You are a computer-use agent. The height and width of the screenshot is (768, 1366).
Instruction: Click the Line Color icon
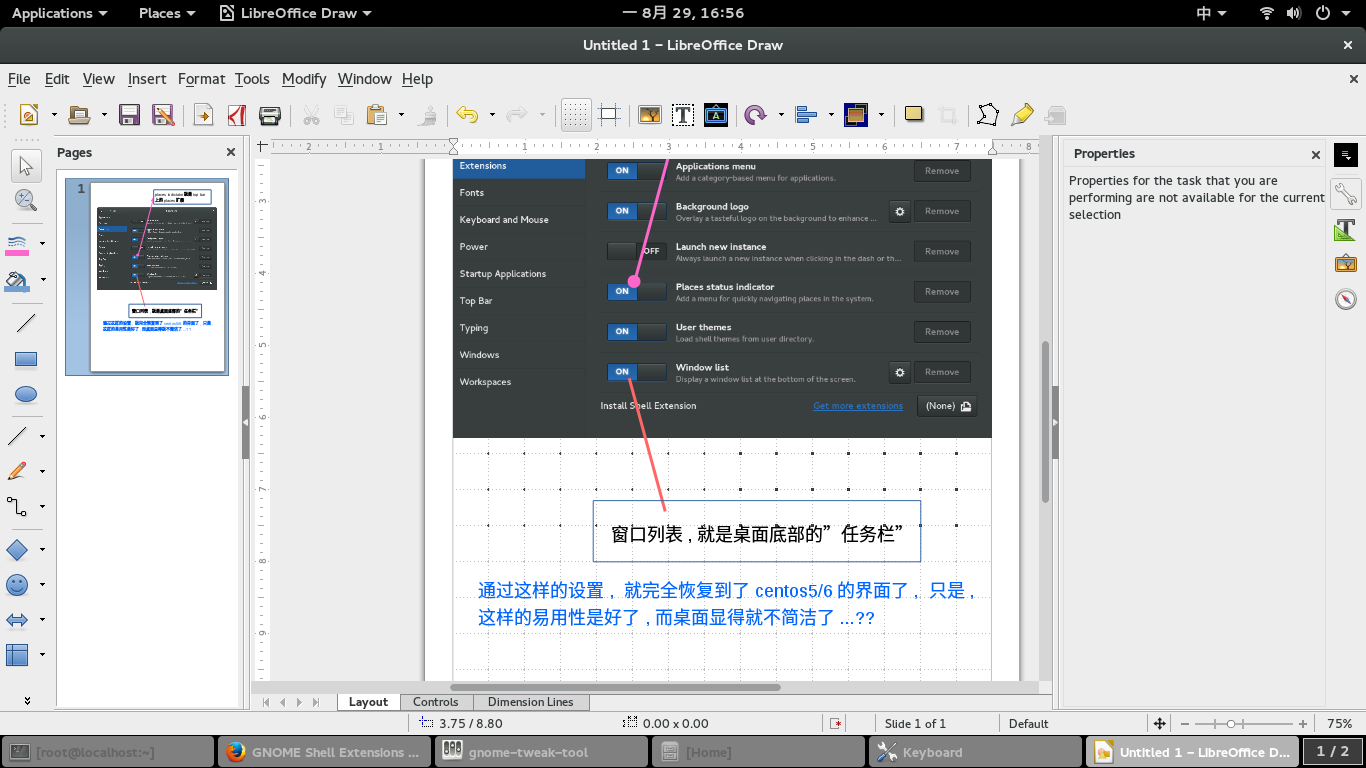click(x=18, y=243)
